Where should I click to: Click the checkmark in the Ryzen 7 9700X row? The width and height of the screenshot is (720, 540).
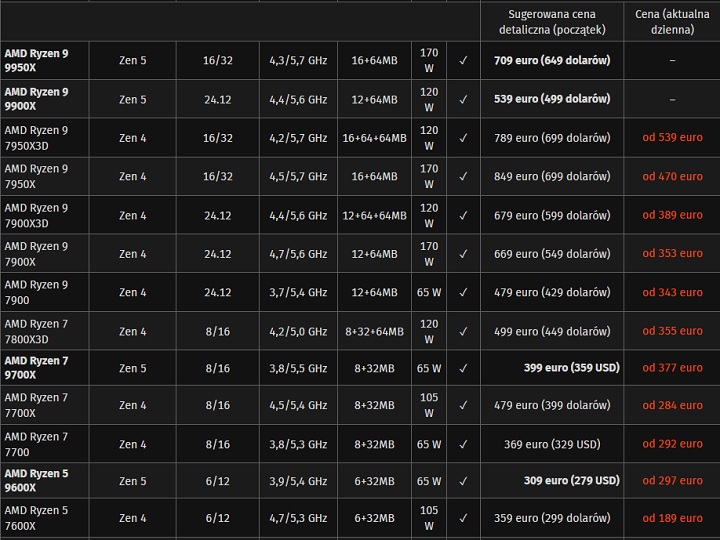pyautogui.click(x=463, y=368)
